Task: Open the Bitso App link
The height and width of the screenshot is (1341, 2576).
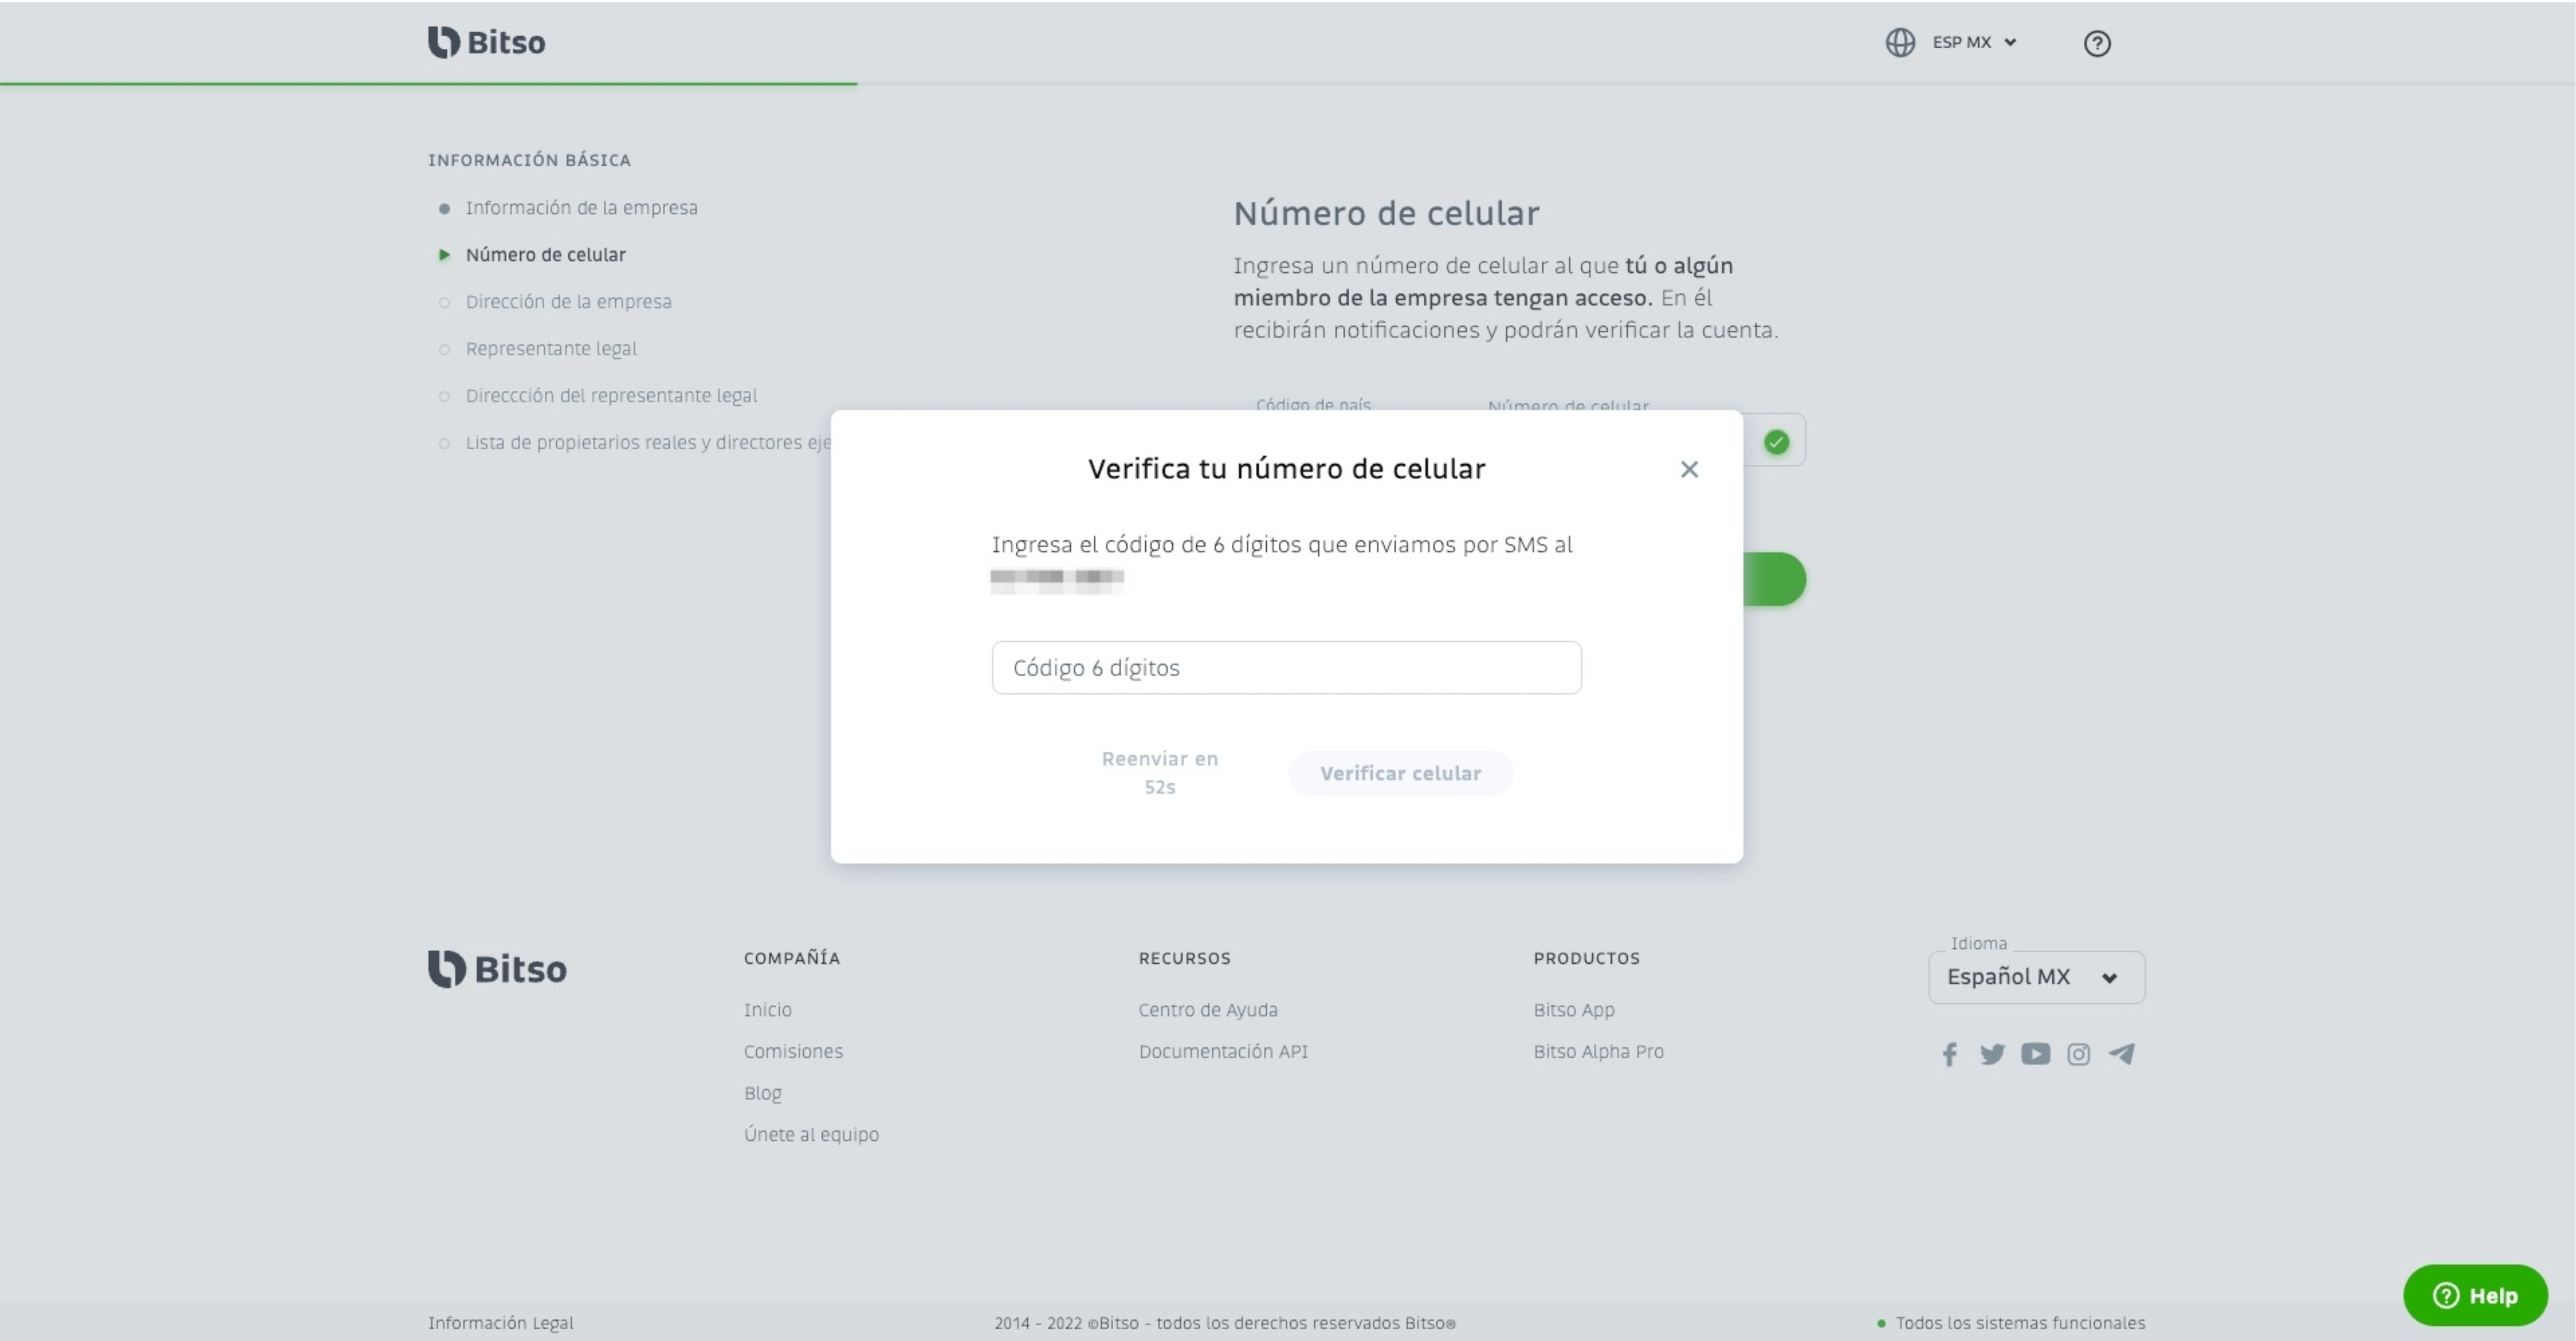Action: (1574, 1010)
